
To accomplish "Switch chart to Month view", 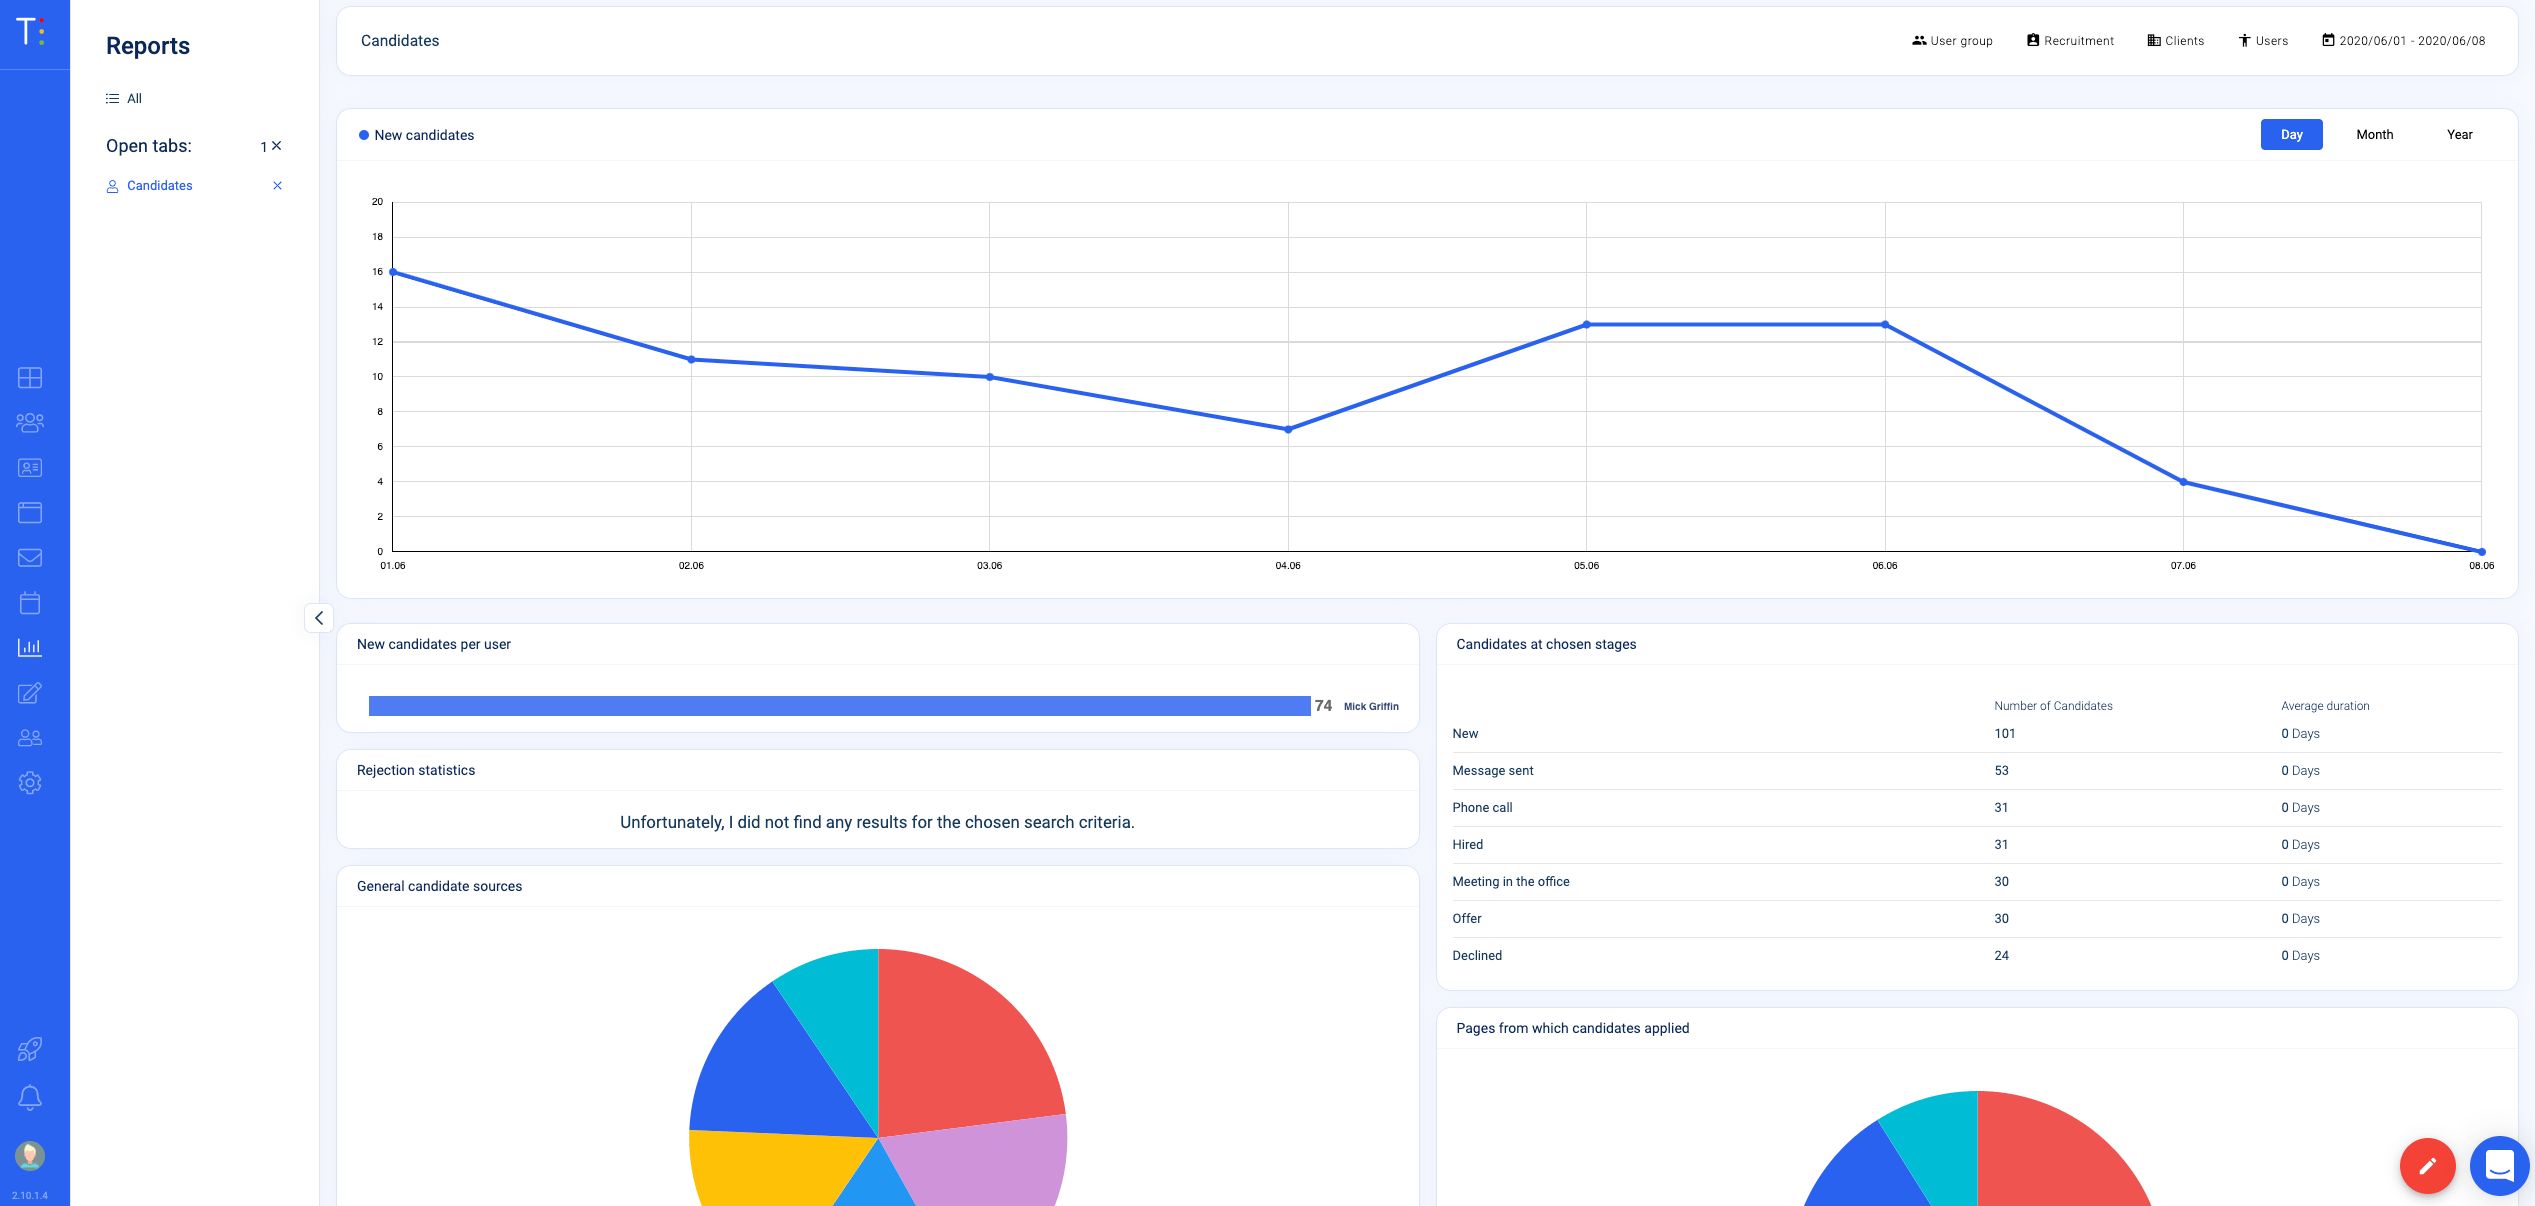I will 2374,135.
